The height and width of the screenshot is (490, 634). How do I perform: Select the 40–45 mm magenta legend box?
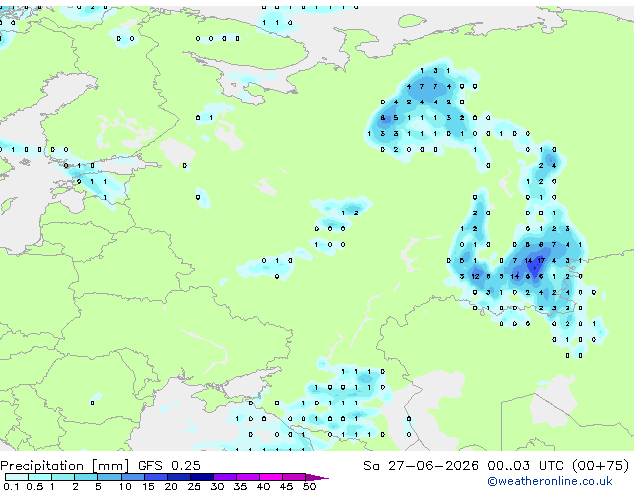tap(271, 477)
